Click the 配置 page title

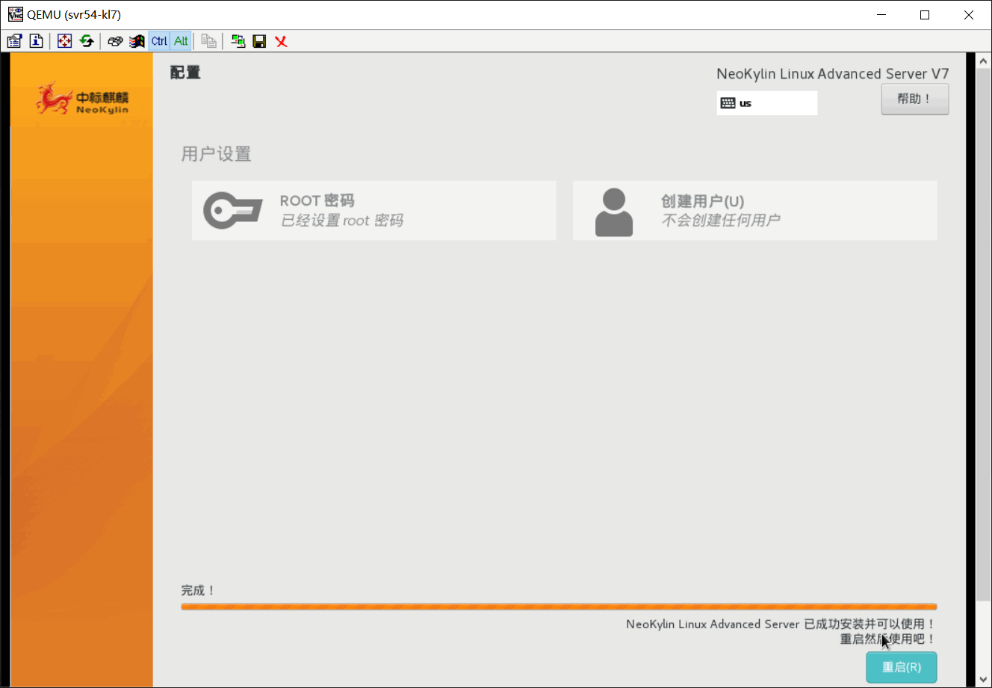pos(185,72)
